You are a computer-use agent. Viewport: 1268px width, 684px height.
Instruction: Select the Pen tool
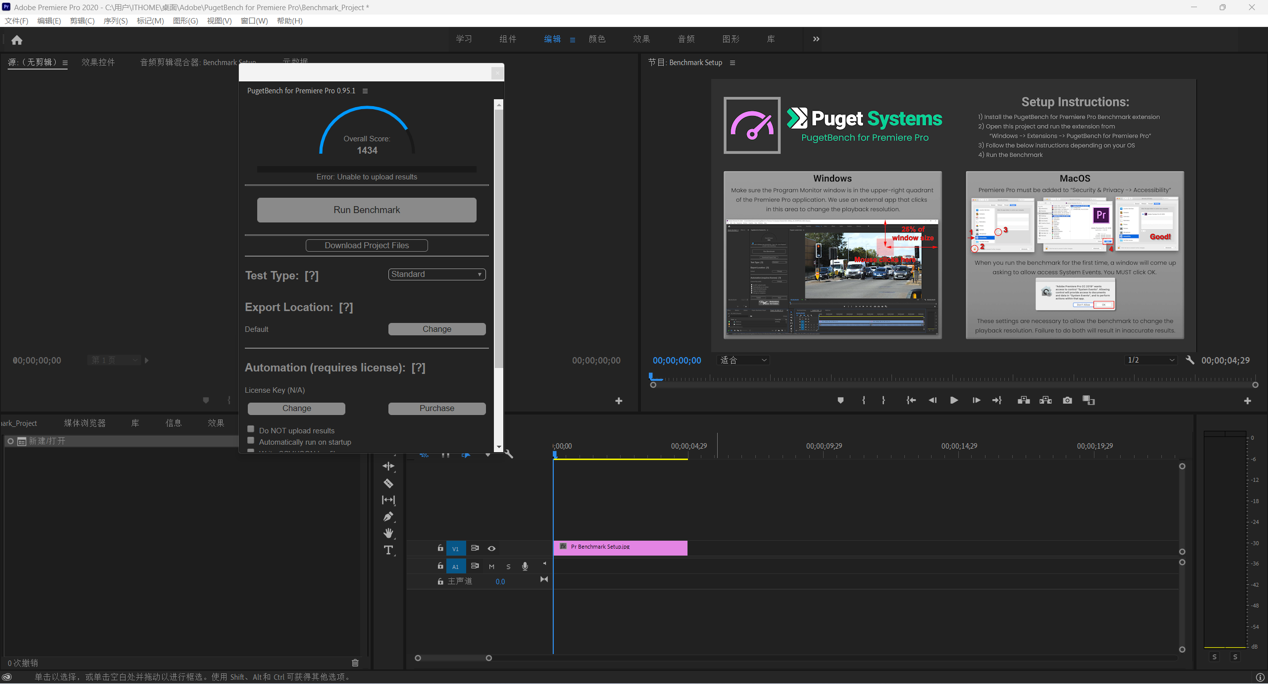(389, 517)
